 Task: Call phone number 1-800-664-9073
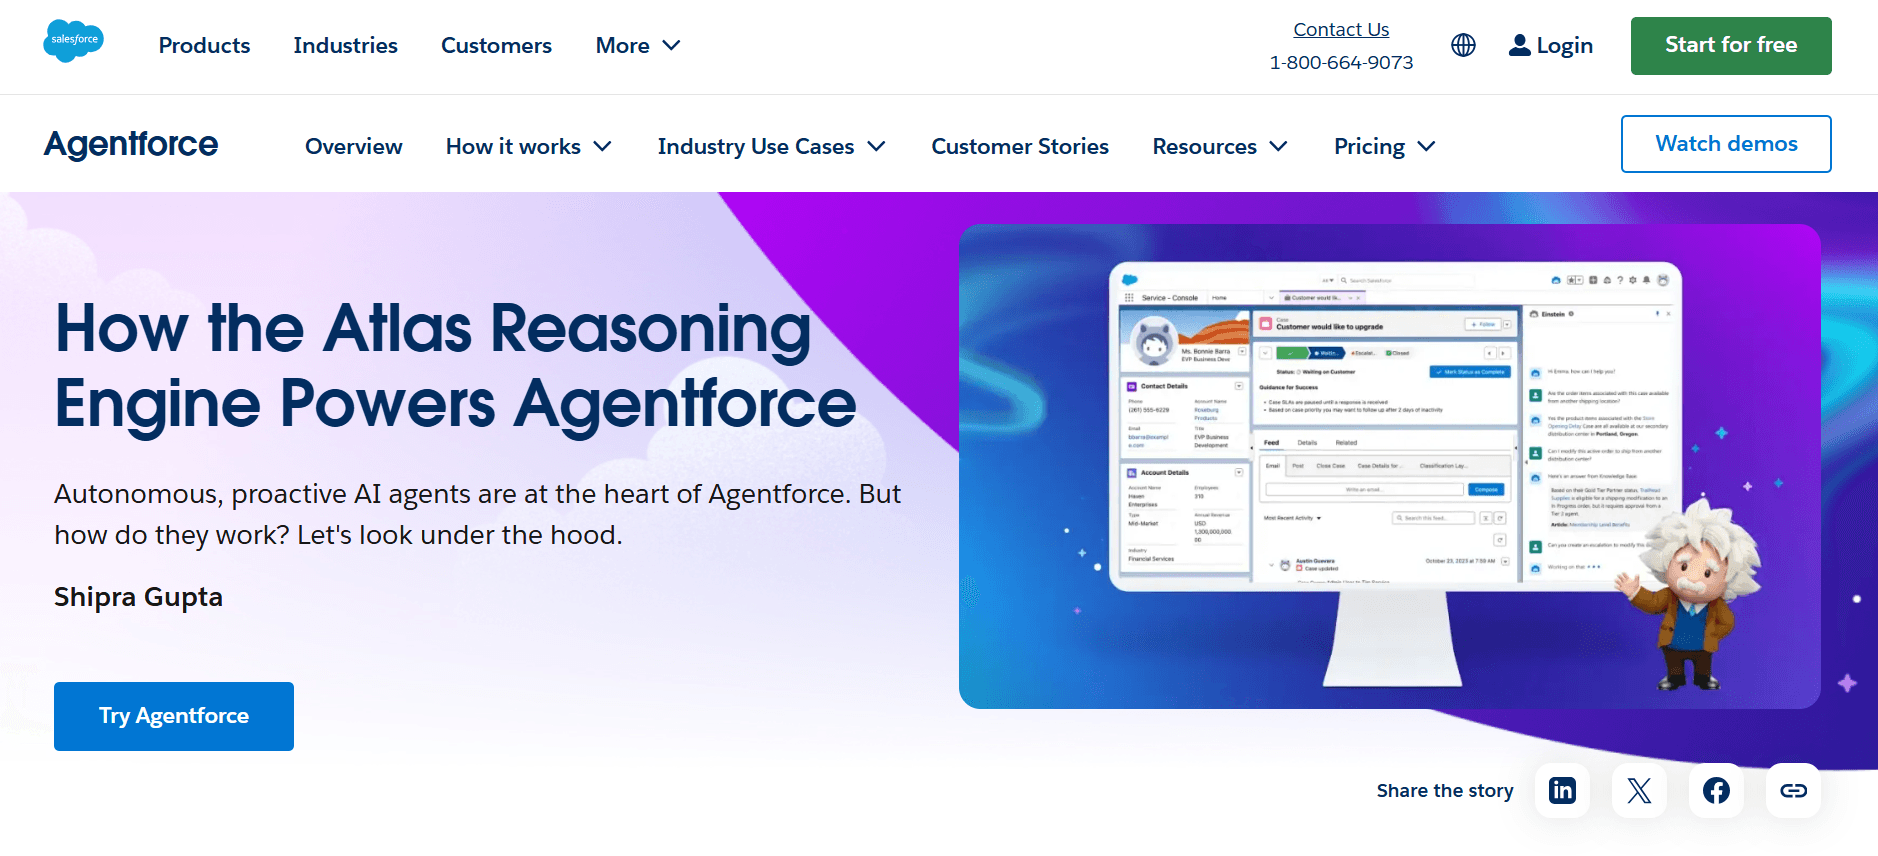[1341, 62]
